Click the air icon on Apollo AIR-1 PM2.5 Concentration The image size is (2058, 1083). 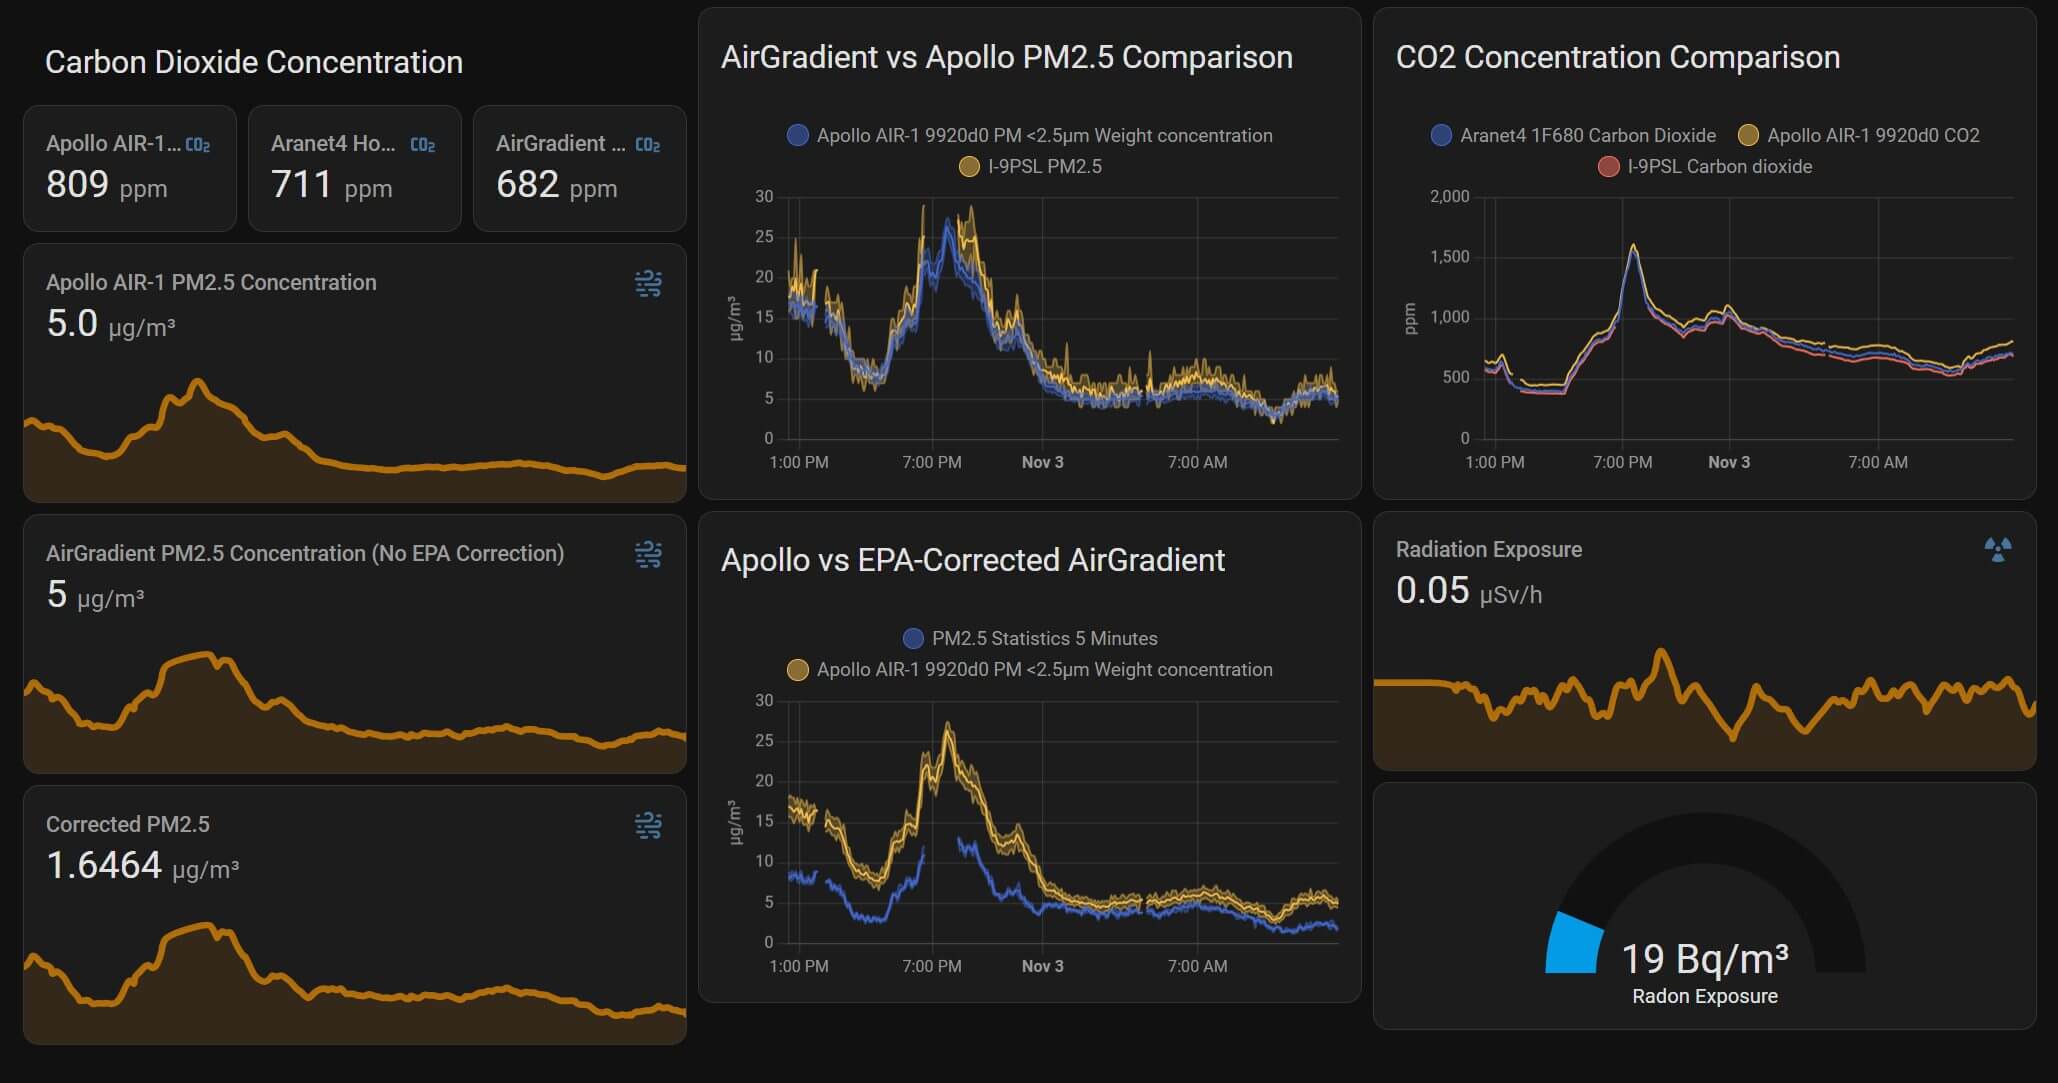pos(648,284)
